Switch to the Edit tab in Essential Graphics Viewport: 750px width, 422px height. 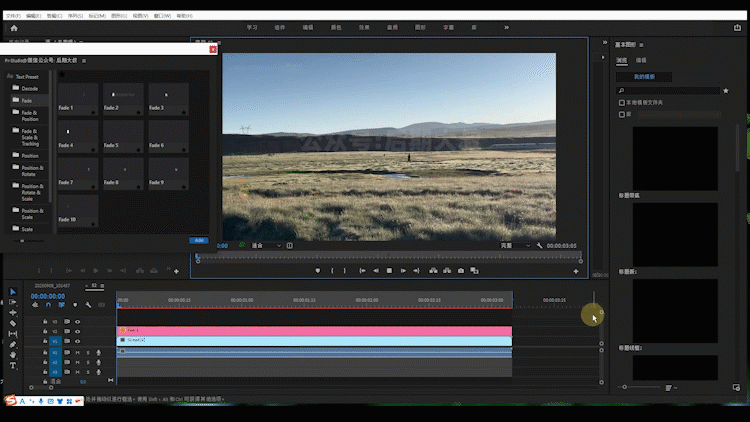pos(641,60)
